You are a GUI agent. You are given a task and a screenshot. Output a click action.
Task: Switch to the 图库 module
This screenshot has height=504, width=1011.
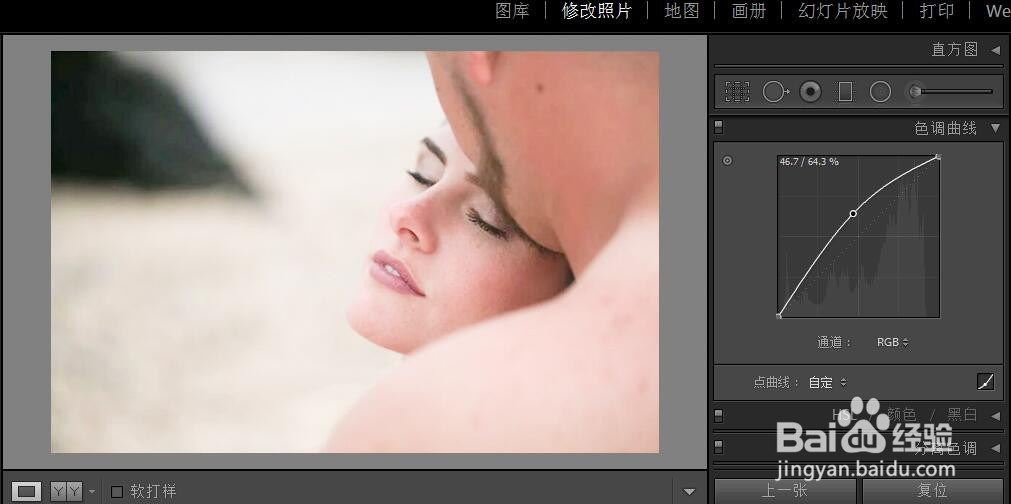click(512, 11)
